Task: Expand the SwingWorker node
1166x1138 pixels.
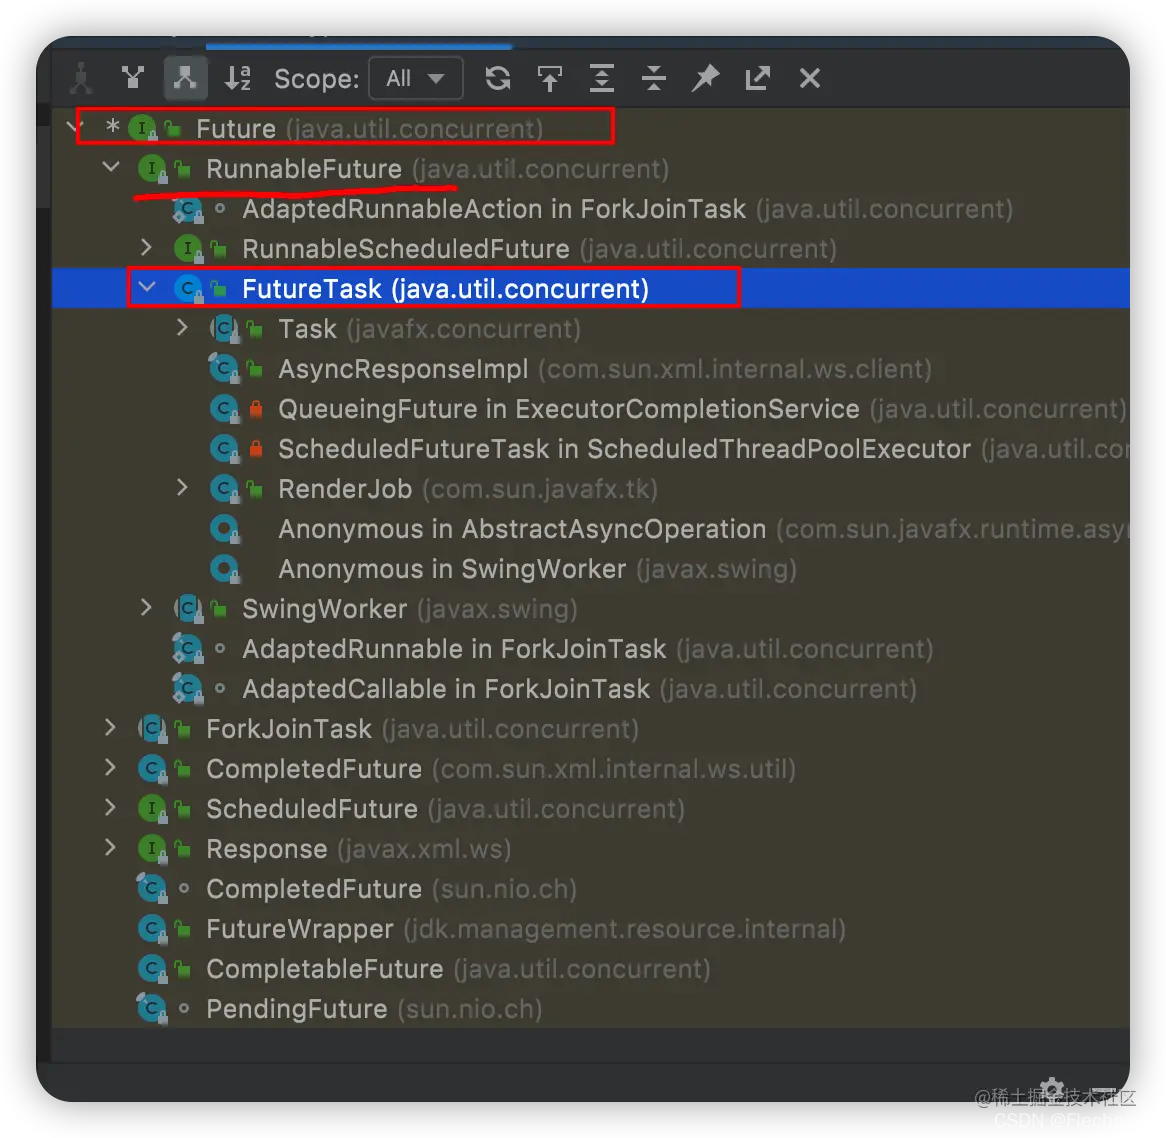Action: click(146, 608)
